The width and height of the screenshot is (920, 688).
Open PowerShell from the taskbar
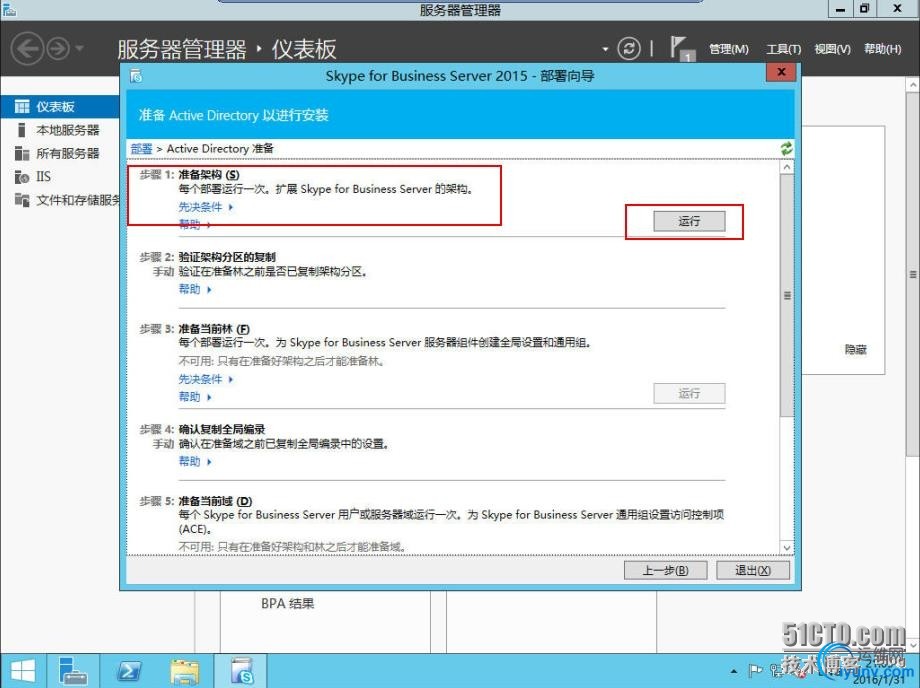pos(128,670)
